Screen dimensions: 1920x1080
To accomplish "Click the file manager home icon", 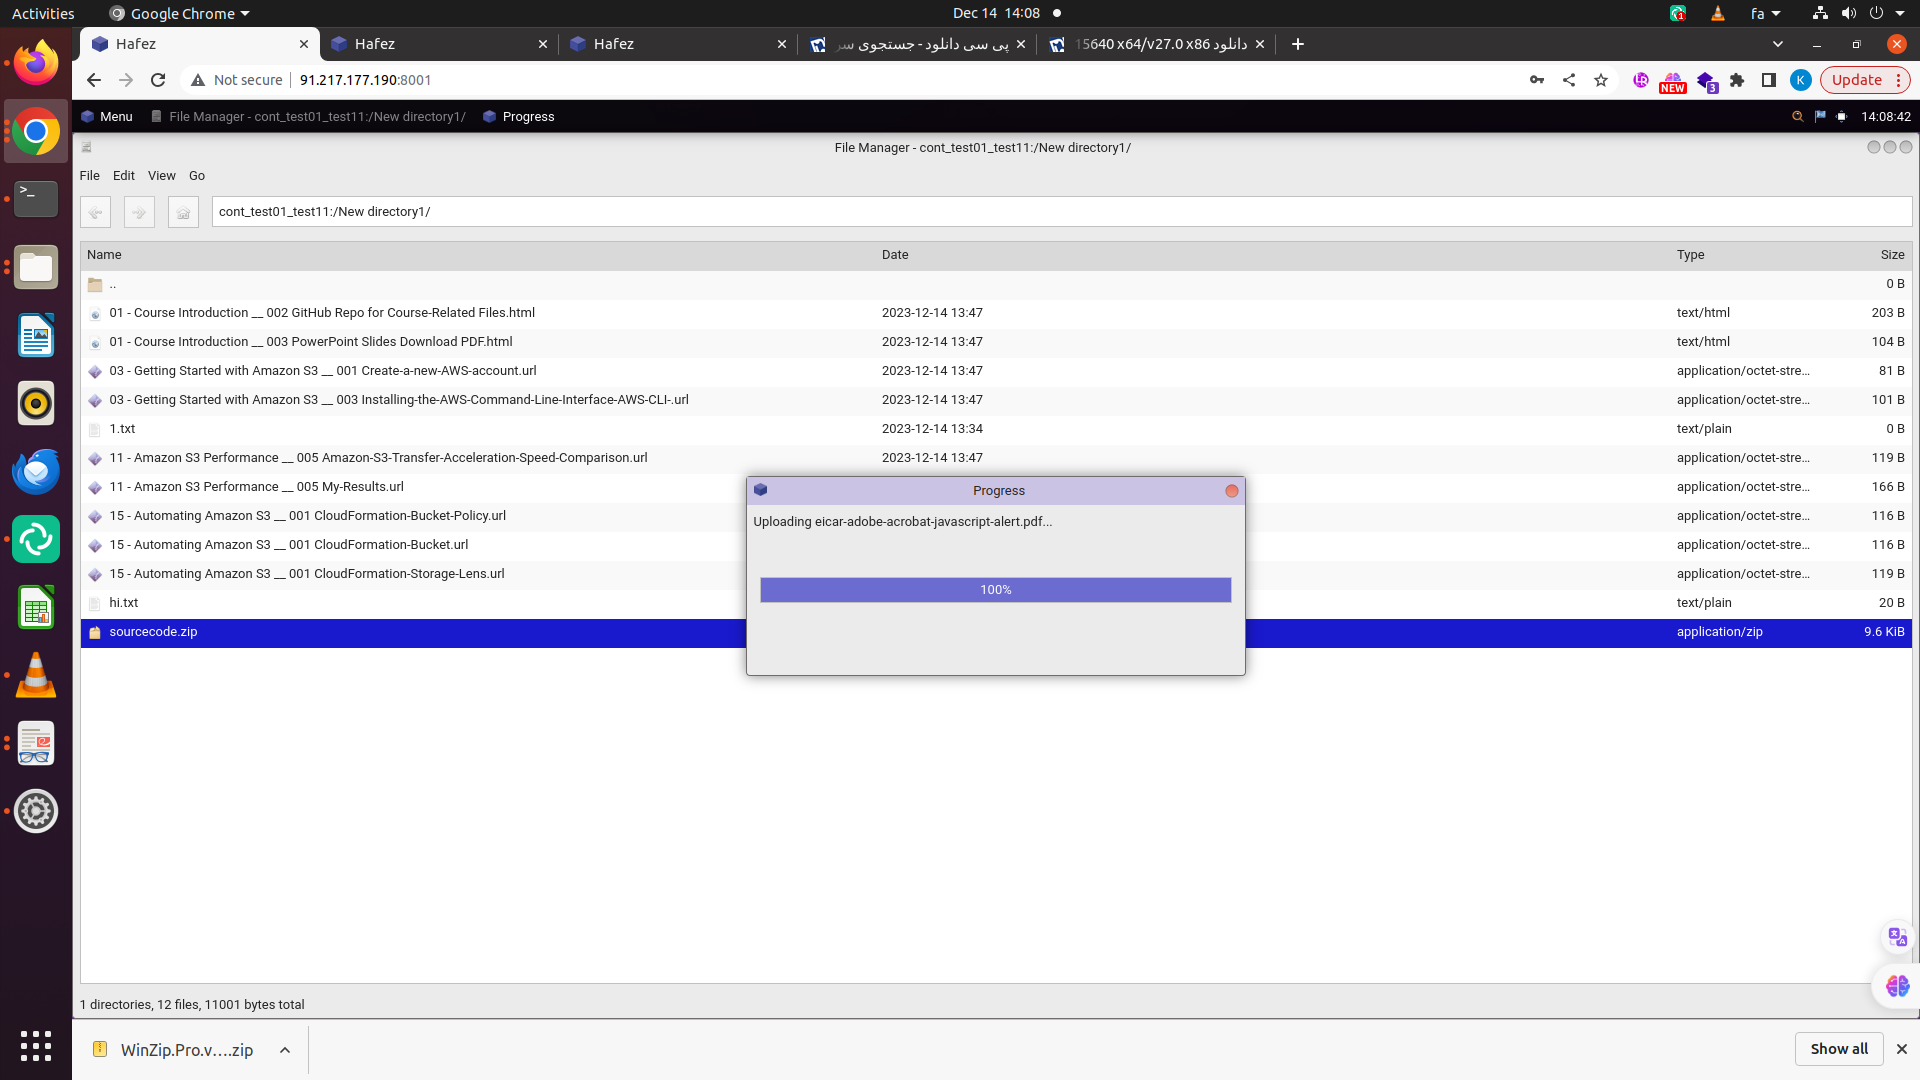I will tap(183, 212).
